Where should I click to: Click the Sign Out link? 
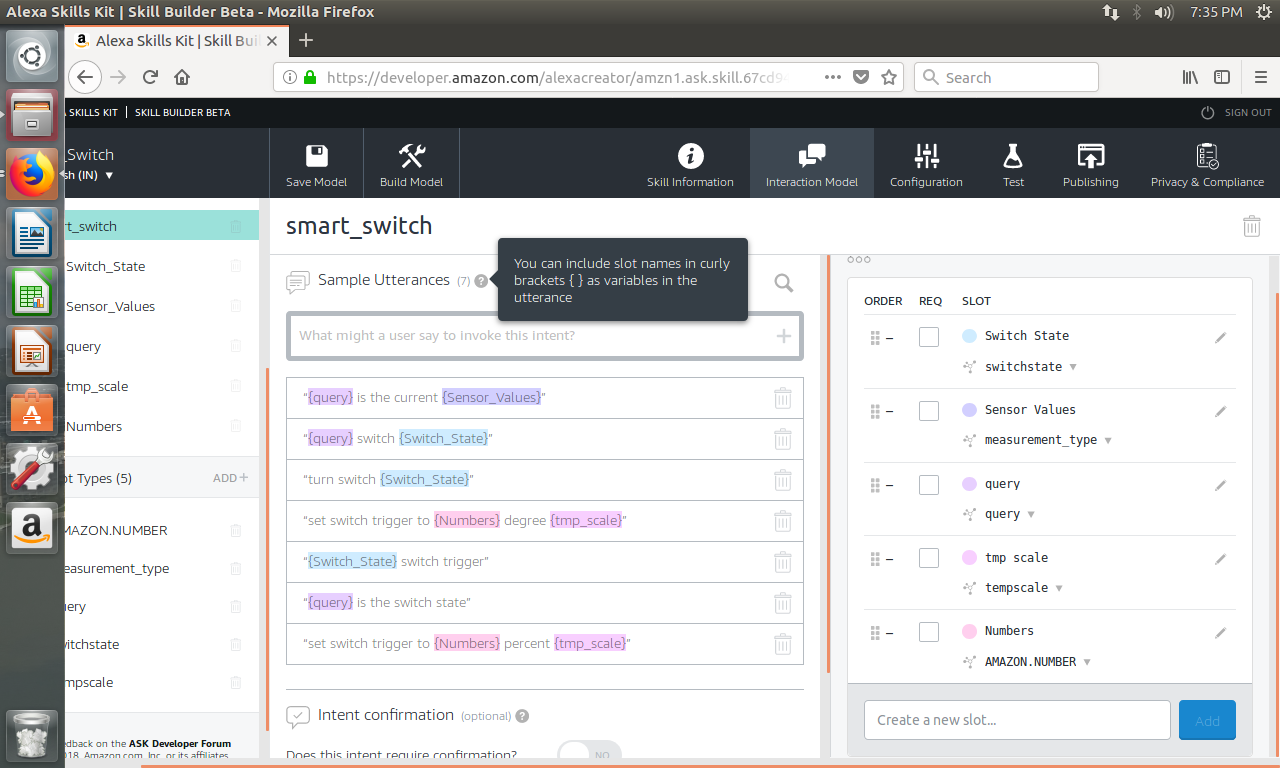pyautogui.click(x=1237, y=113)
